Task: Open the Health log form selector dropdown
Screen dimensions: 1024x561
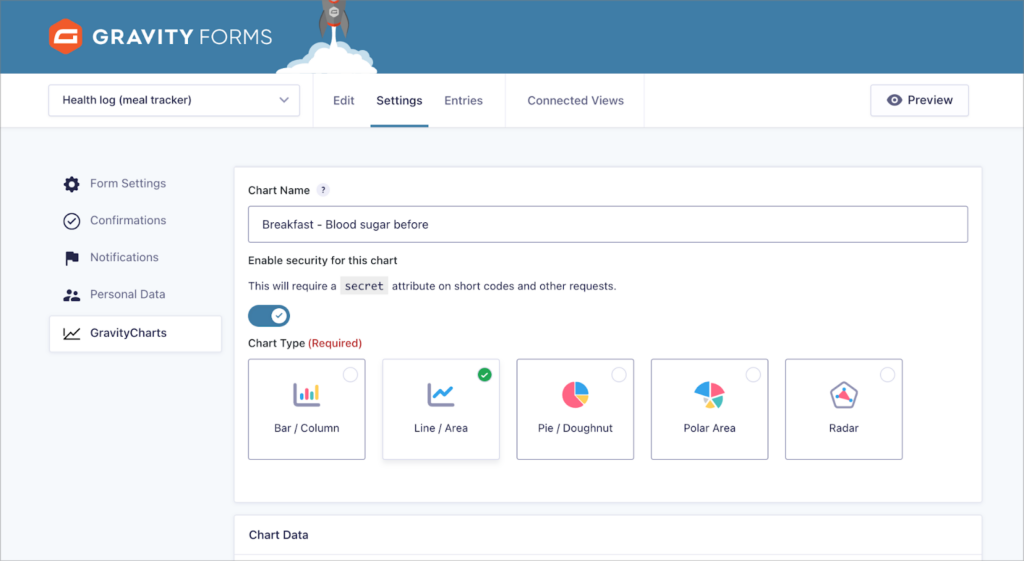Action: click(x=174, y=100)
